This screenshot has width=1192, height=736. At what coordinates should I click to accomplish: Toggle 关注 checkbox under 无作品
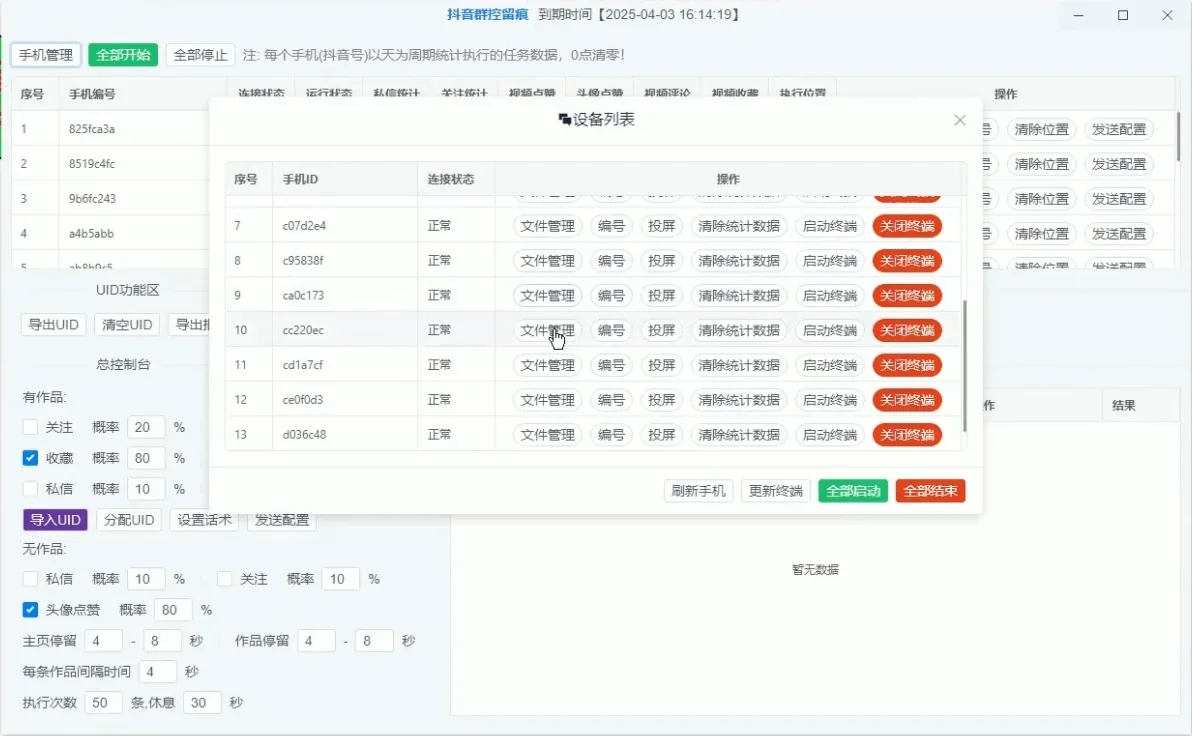(224, 579)
